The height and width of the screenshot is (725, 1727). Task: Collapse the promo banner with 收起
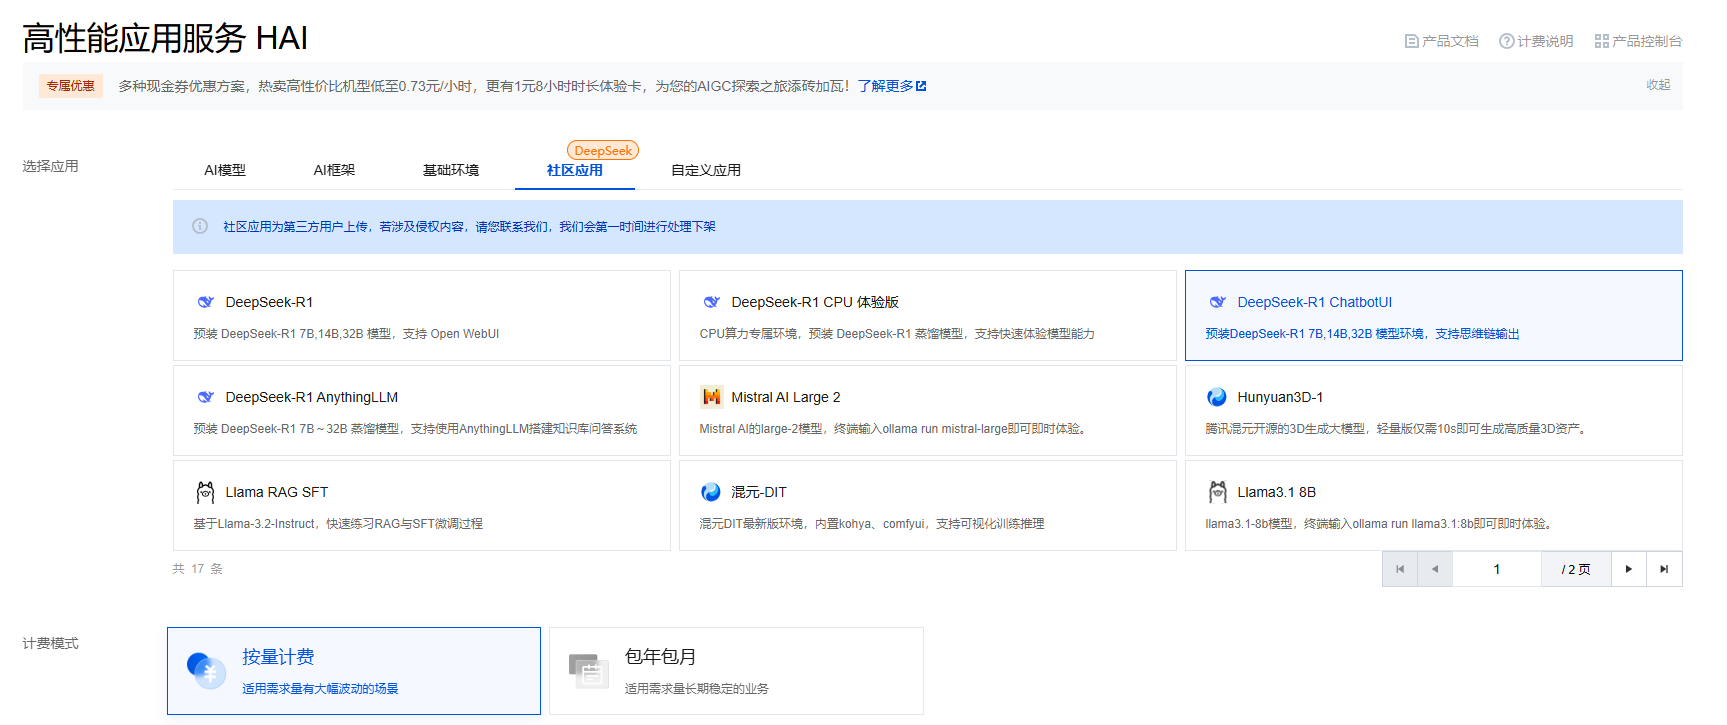[1658, 85]
